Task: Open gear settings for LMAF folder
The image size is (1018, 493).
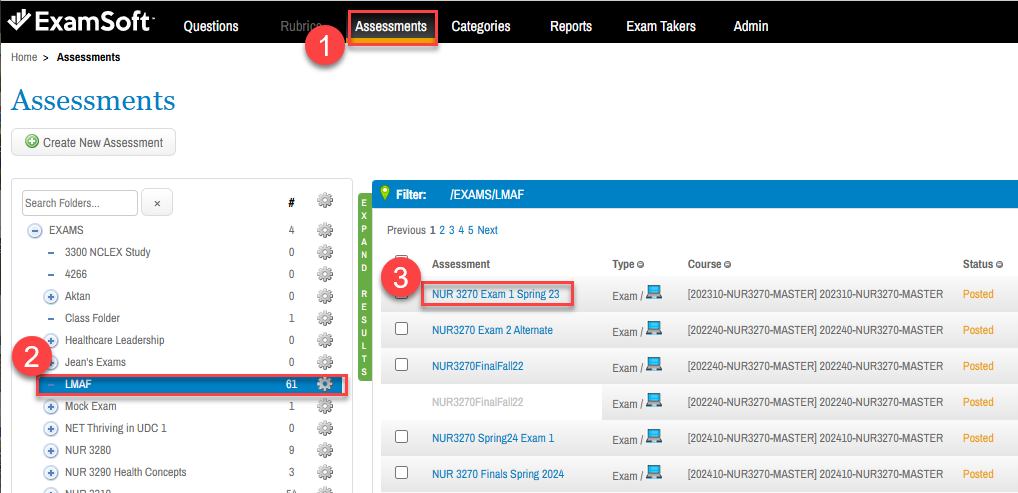Action: coord(325,384)
